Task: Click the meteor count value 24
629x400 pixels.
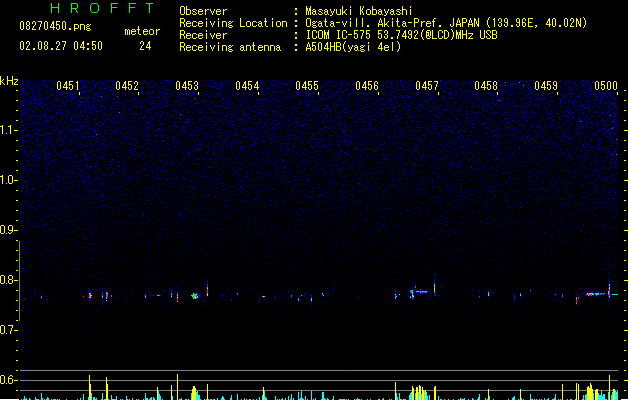Action: 145,46
